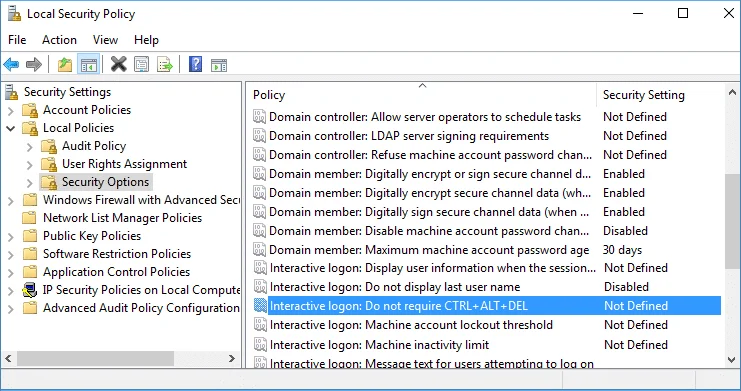Viewport: 741px width, 391px height.
Task: Open the View menu
Action: pyautogui.click(x=105, y=40)
